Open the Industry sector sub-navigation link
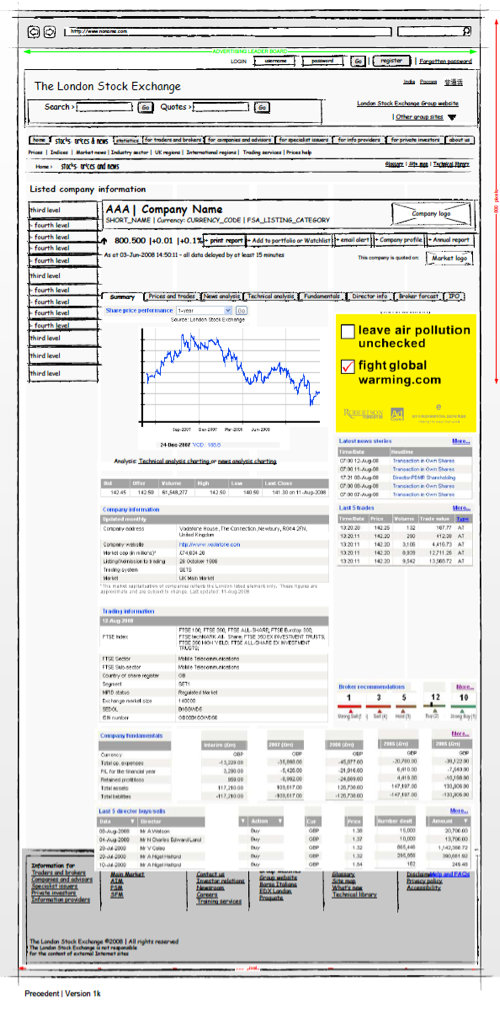Screen dimensions: 500x1009 [x=130, y=153]
